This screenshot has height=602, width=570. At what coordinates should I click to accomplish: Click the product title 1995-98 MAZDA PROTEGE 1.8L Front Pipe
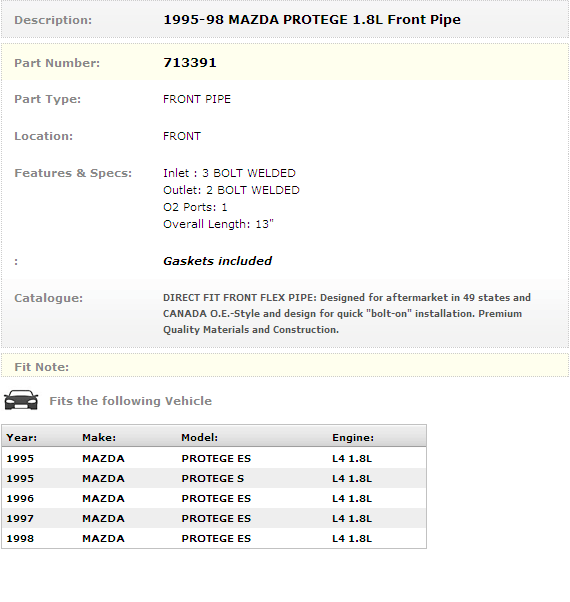312,20
